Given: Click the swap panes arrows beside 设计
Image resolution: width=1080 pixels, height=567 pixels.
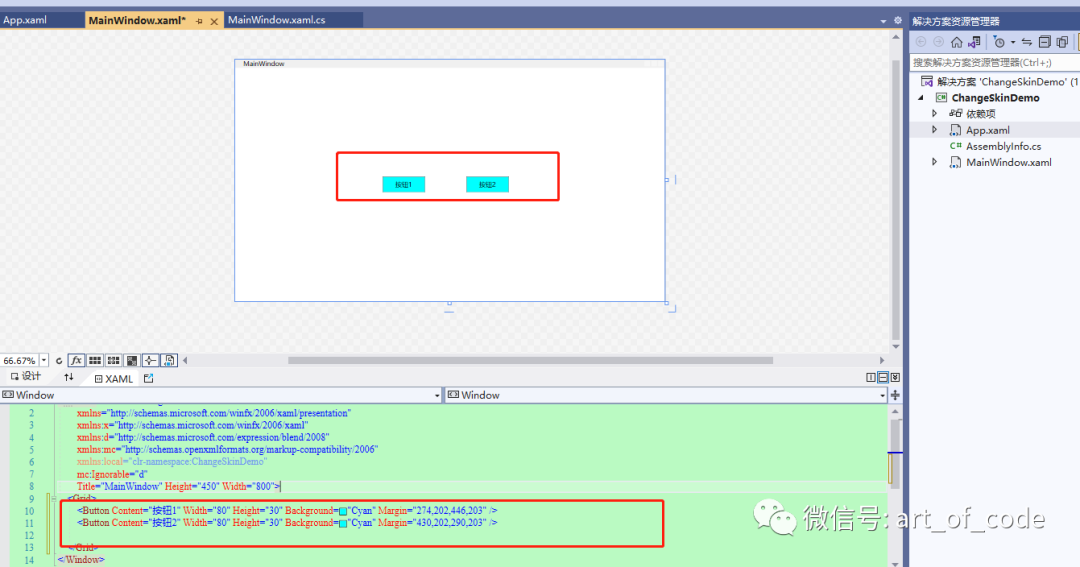Looking at the screenshot, I should (x=68, y=378).
